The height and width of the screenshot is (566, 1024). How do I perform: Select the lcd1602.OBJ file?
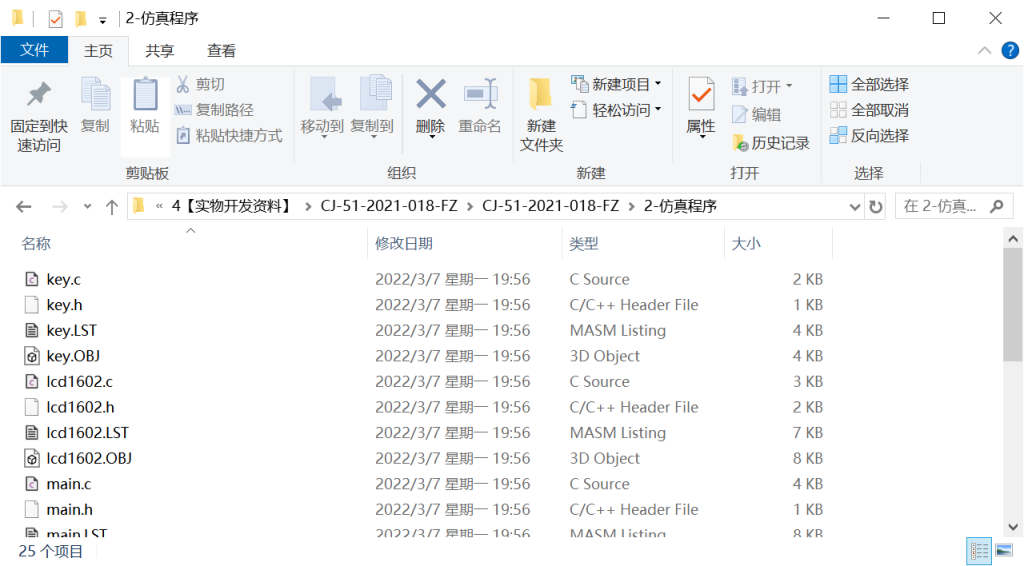pyautogui.click(x=89, y=458)
